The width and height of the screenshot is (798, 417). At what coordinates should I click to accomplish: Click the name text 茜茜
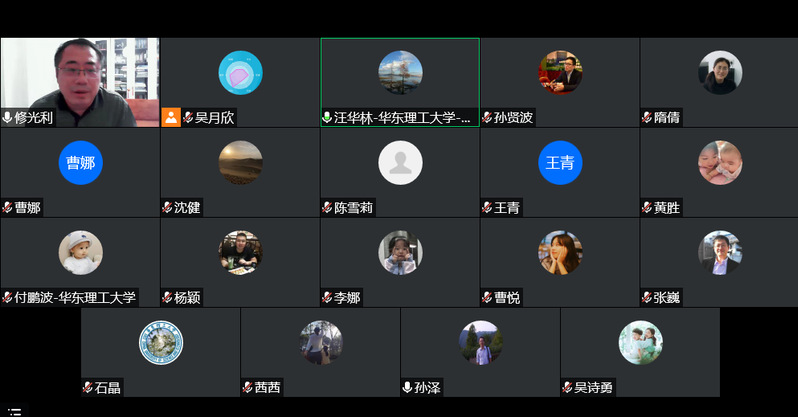click(267, 387)
